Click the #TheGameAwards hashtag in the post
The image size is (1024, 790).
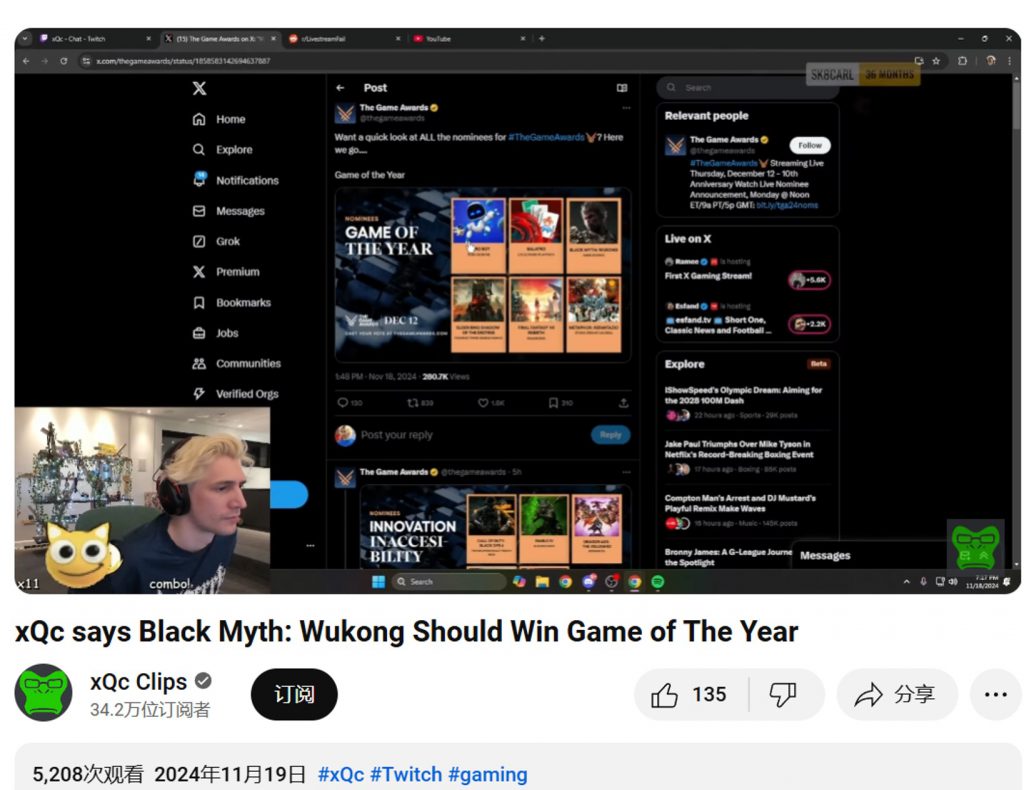click(x=546, y=137)
